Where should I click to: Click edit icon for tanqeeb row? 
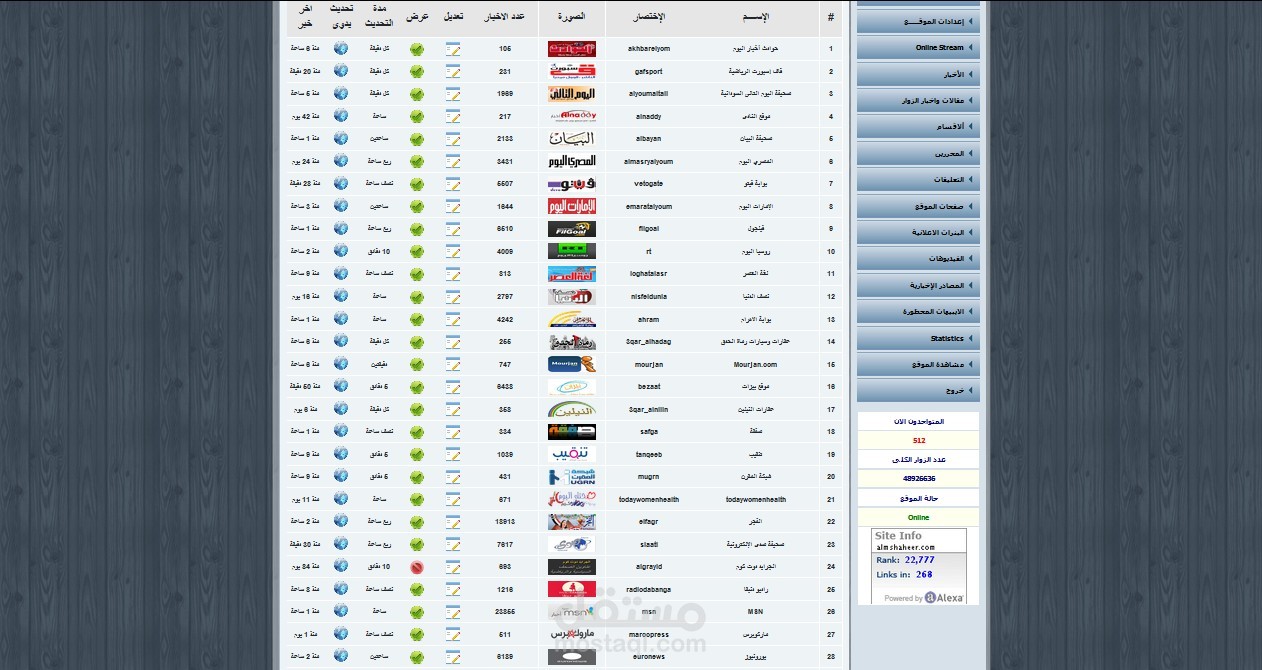click(x=453, y=453)
